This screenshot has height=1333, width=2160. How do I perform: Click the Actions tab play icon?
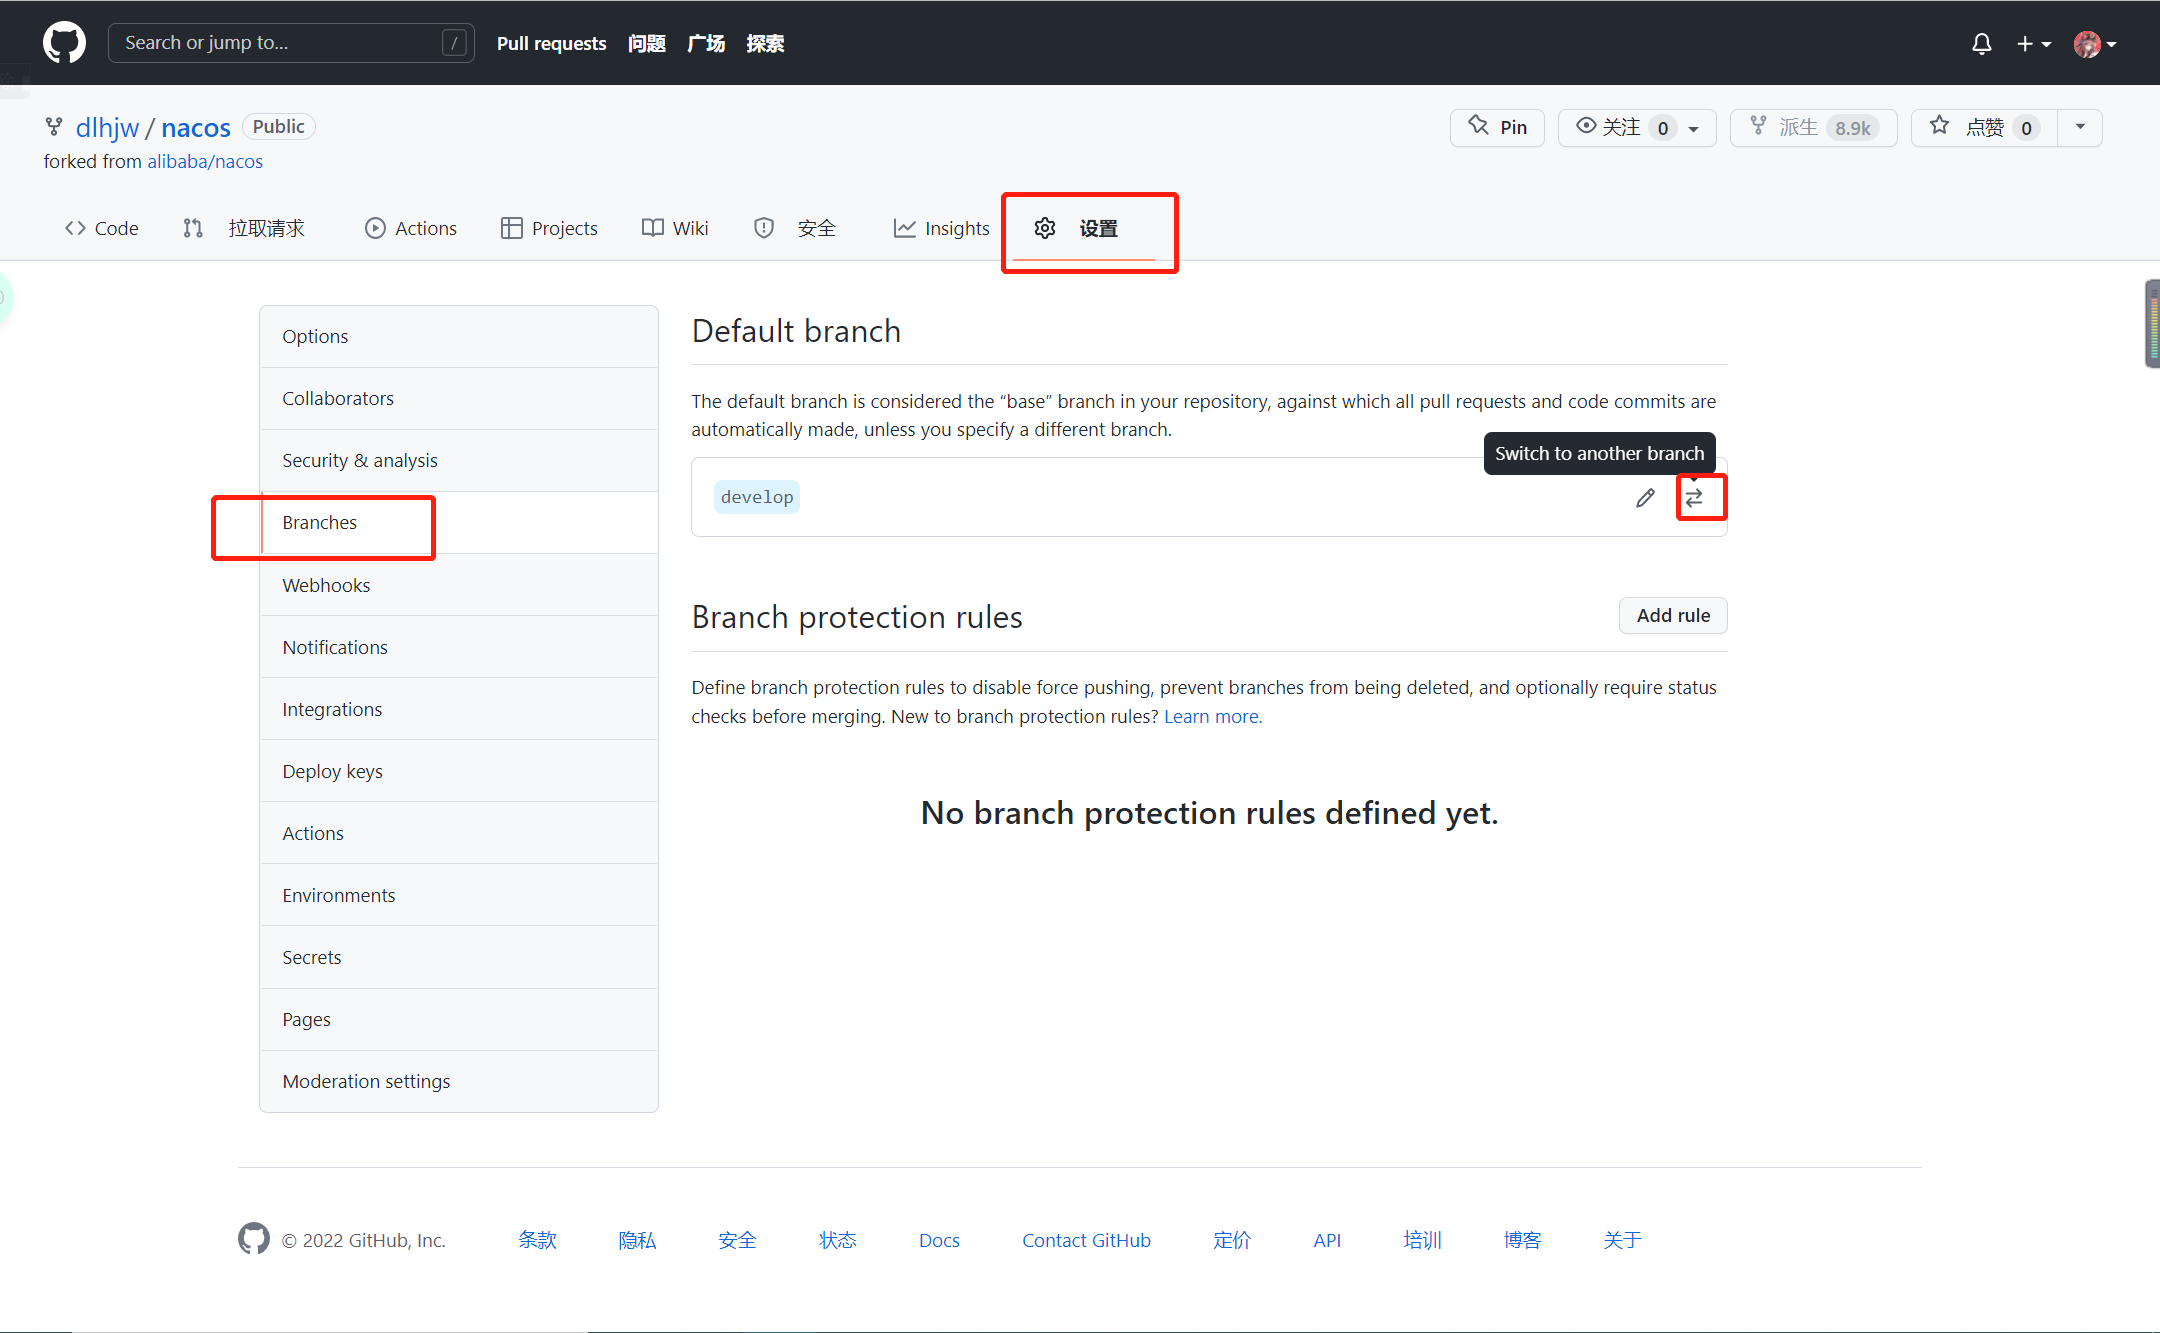pyautogui.click(x=375, y=228)
